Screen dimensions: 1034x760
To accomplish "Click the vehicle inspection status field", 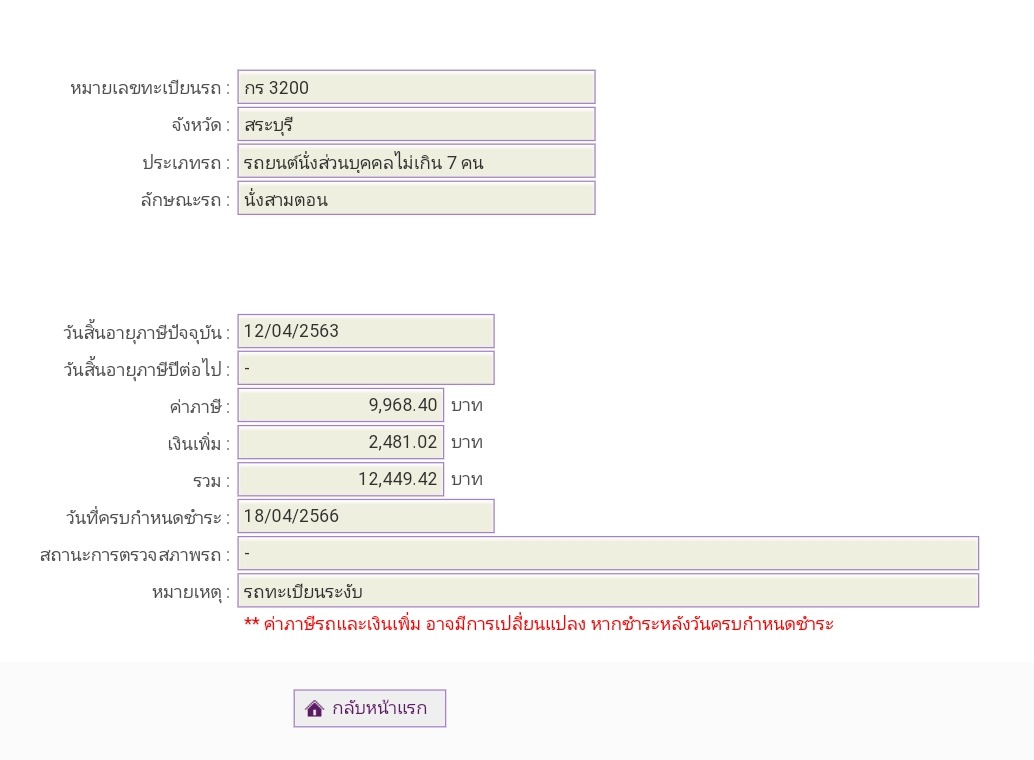I will 608,553.
